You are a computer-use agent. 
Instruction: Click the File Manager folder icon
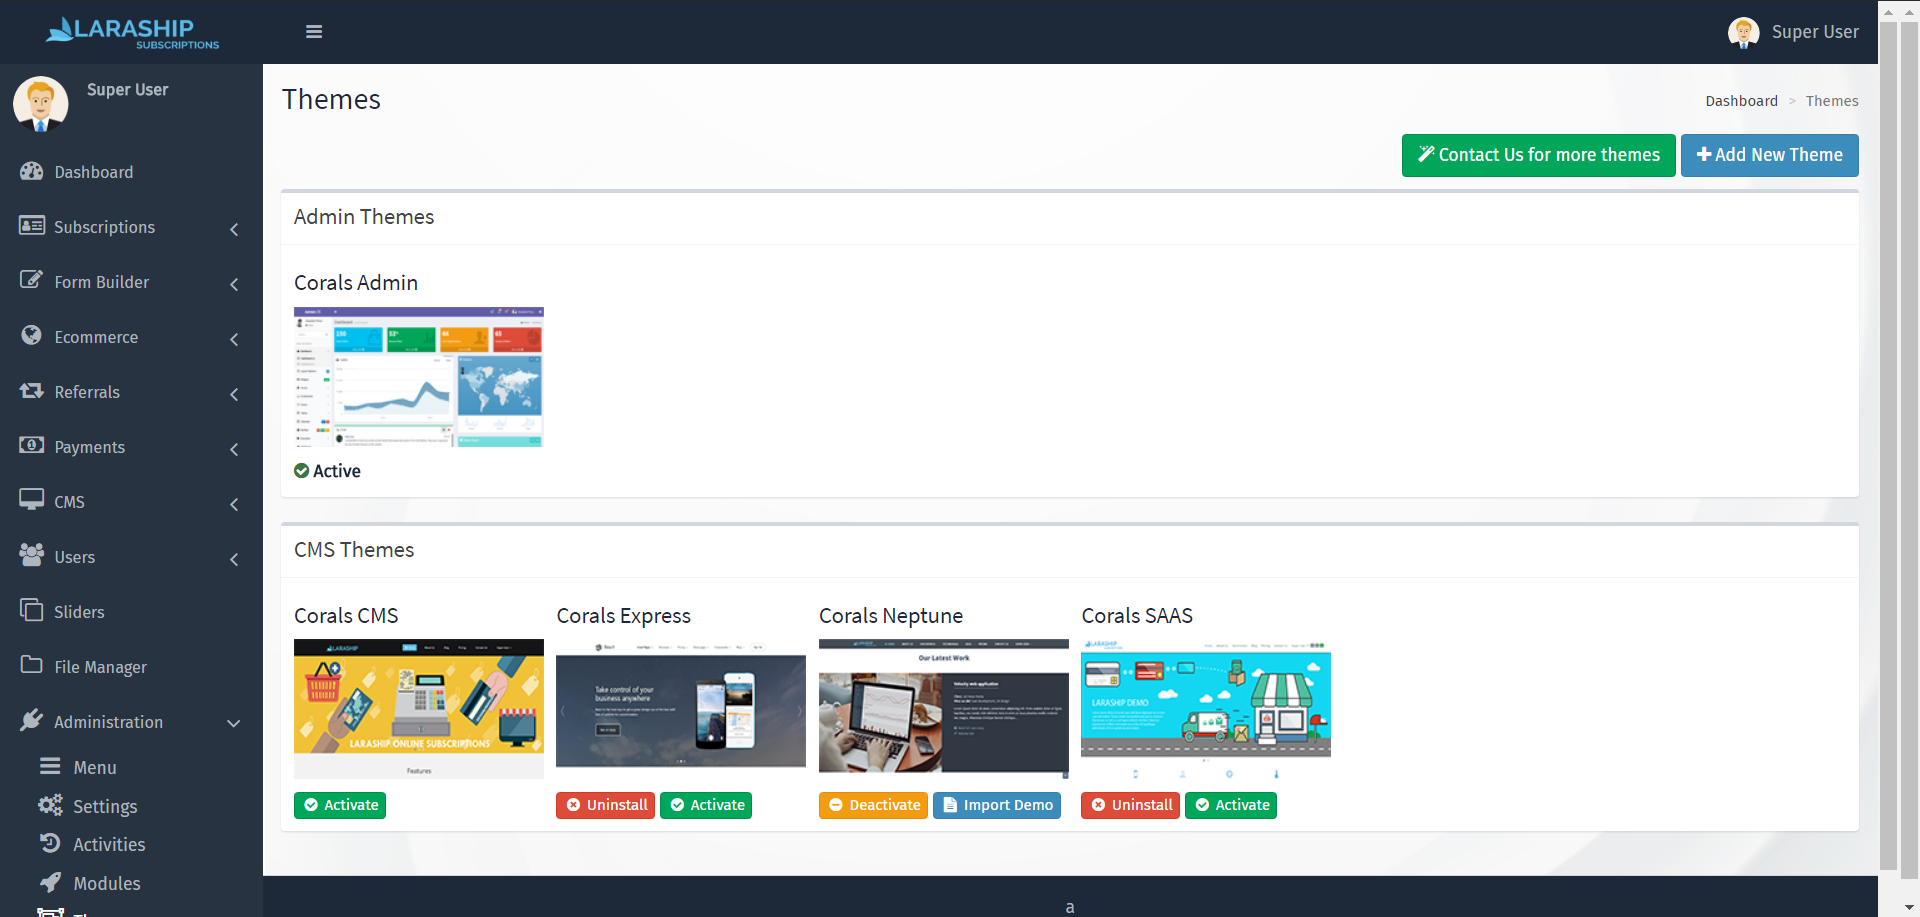click(32, 665)
